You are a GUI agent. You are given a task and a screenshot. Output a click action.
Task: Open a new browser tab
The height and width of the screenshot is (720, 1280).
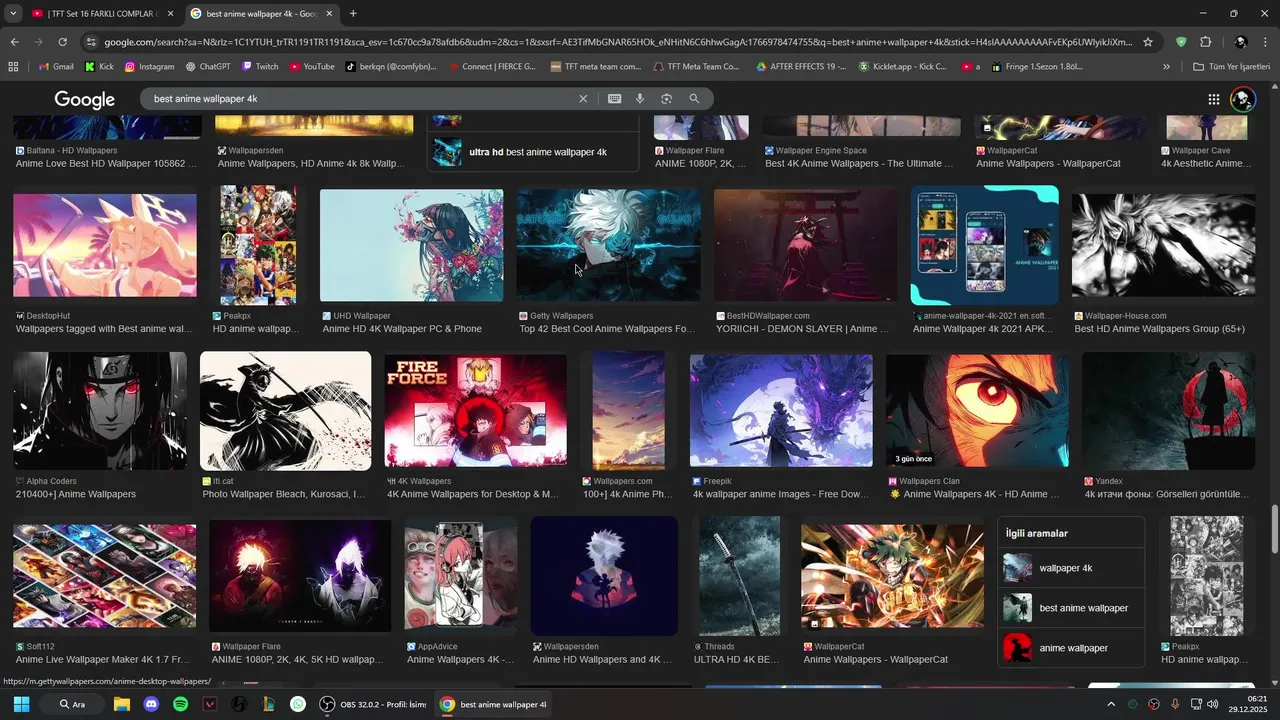353,13
